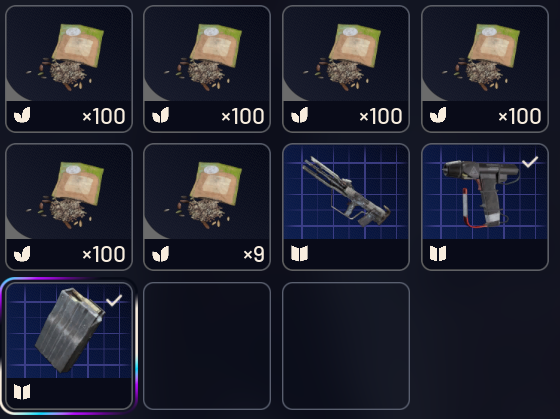The width and height of the screenshot is (560, 419).
Task: Click the ×100 seed stack in the second row
Action: (x=69, y=207)
